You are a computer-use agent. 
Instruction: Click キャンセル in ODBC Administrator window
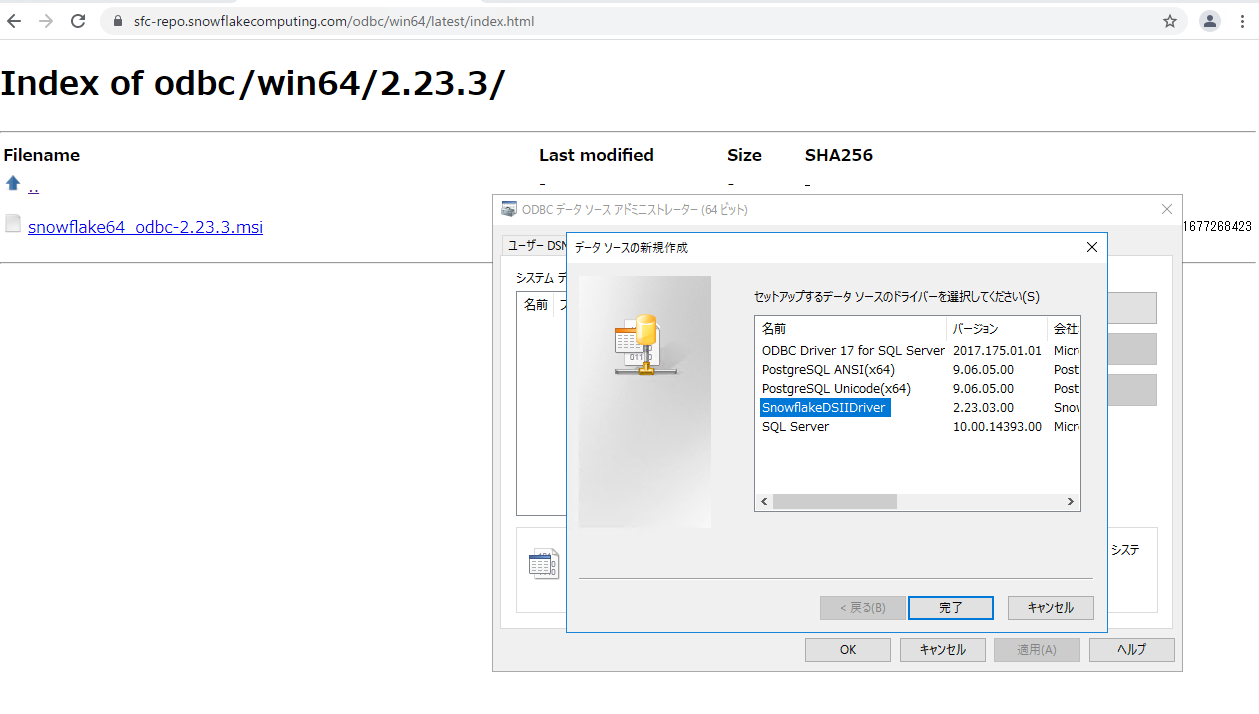[x=942, y=650]
